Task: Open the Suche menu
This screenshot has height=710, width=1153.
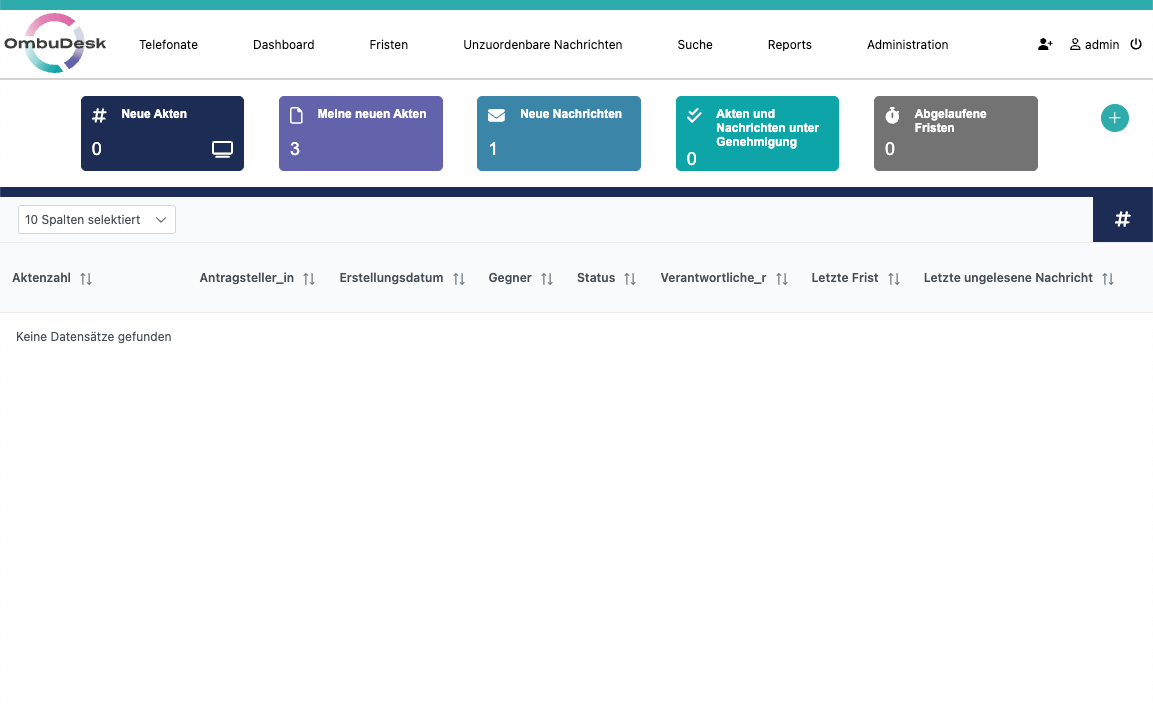Action: click(695, 45)
